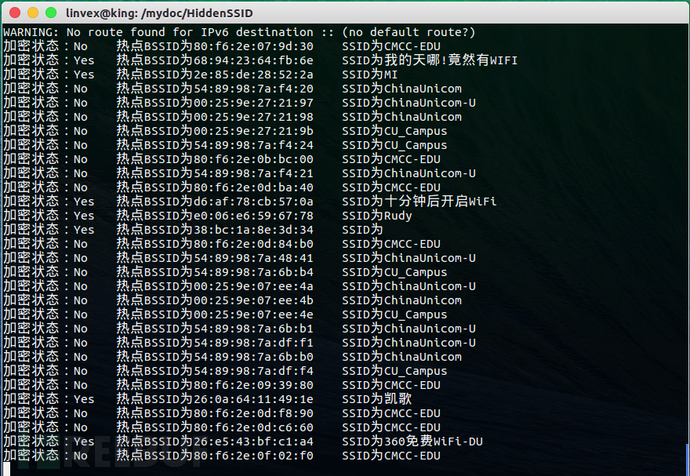
Task: Select BSSID 54:89:98:7a:48:41
Action: point(253,258)
